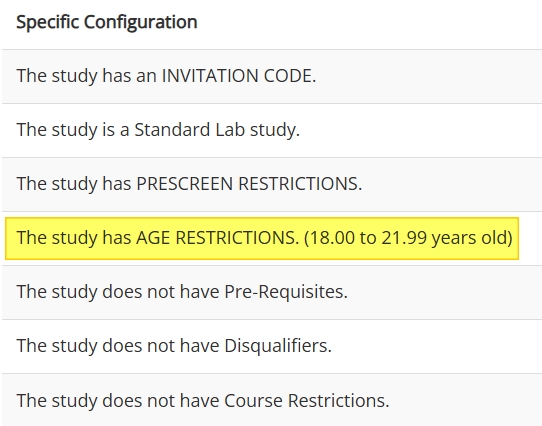Viewport: 542px width, 426px height.
Task: Click the word Disqualifiers
Action: coord(278,345)
